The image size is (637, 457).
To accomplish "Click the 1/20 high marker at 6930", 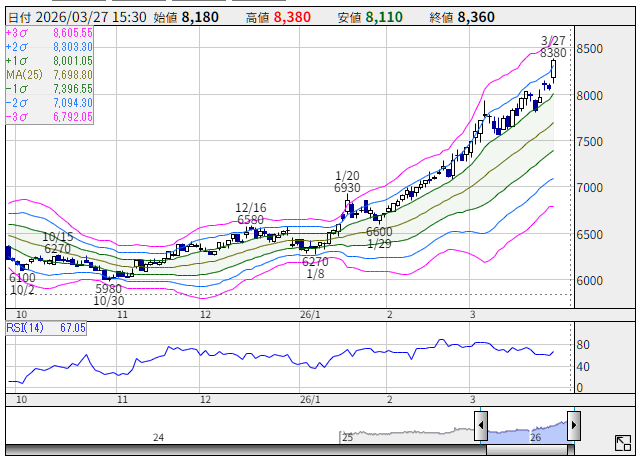I will pyautogui.click(x=347, y=188).
